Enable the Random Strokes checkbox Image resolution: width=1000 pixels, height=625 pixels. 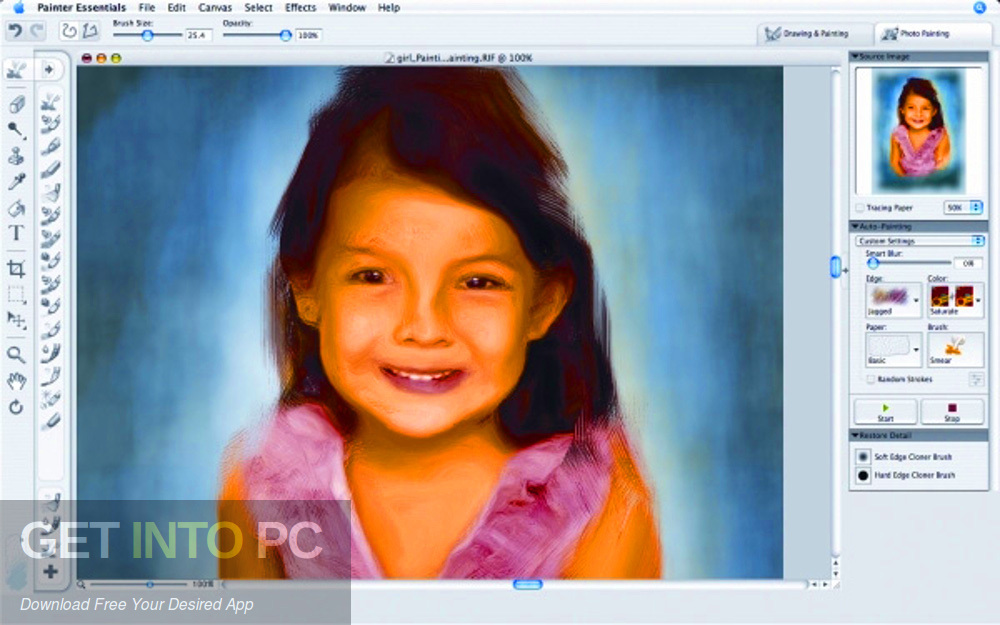tap(870, 379)
